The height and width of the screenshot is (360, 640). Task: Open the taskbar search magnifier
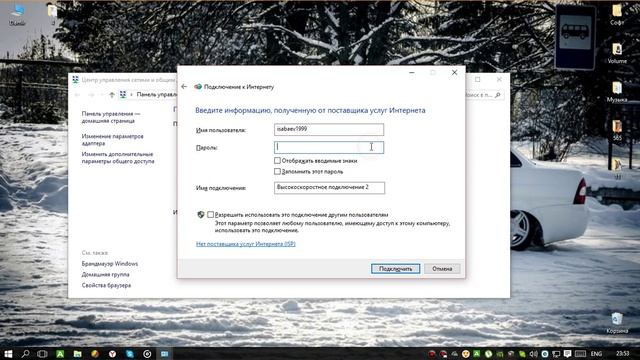coord(25,353)
